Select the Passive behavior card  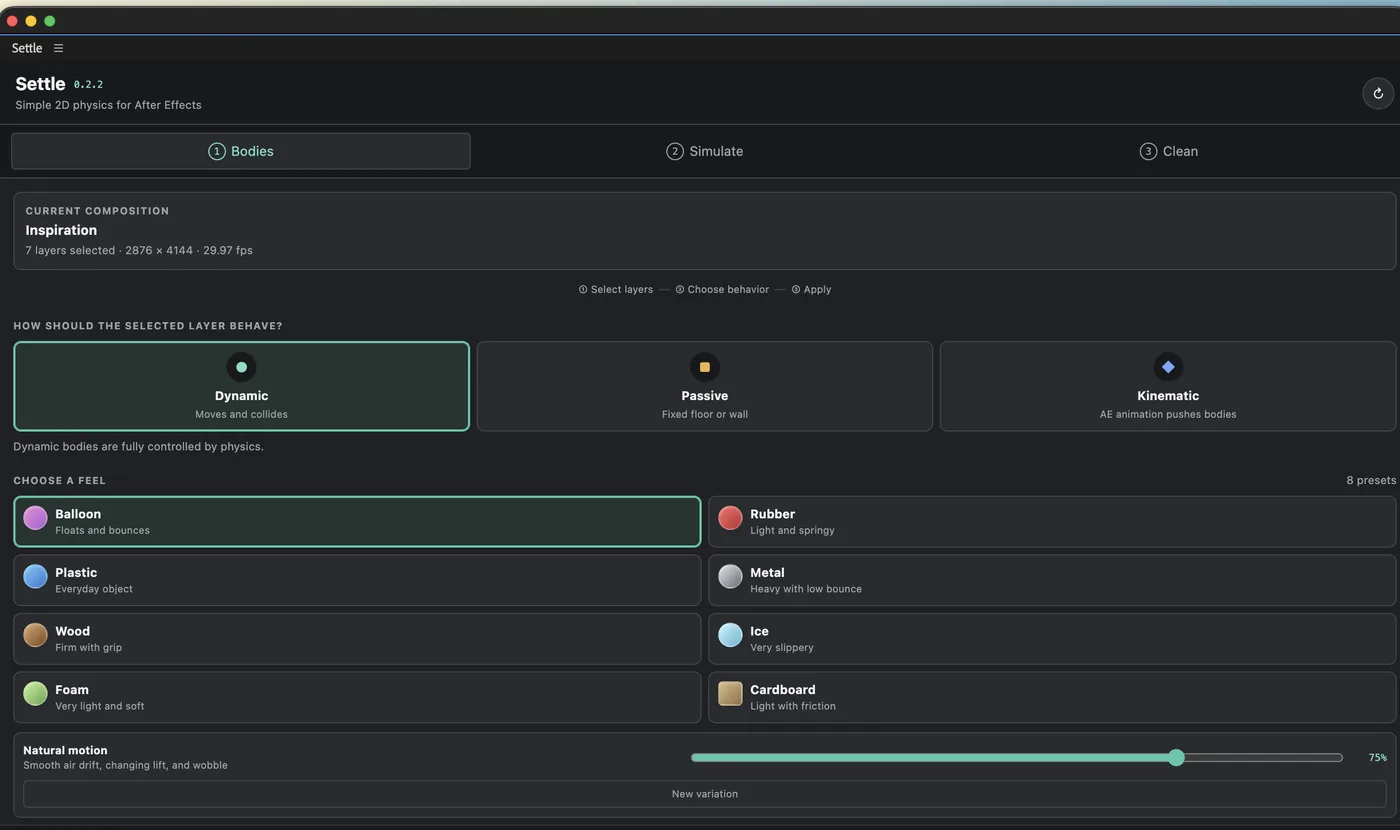point(705,386)
